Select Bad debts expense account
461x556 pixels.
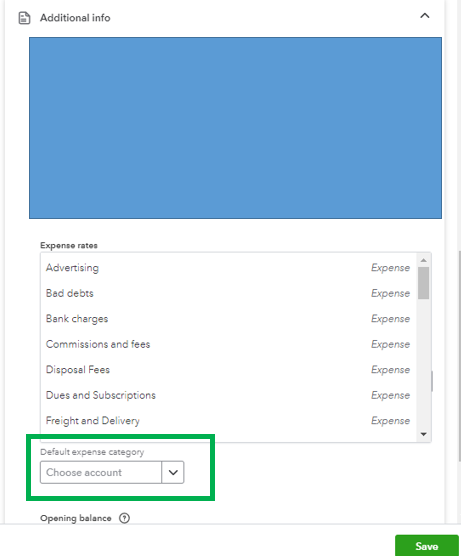click(228, 293)
